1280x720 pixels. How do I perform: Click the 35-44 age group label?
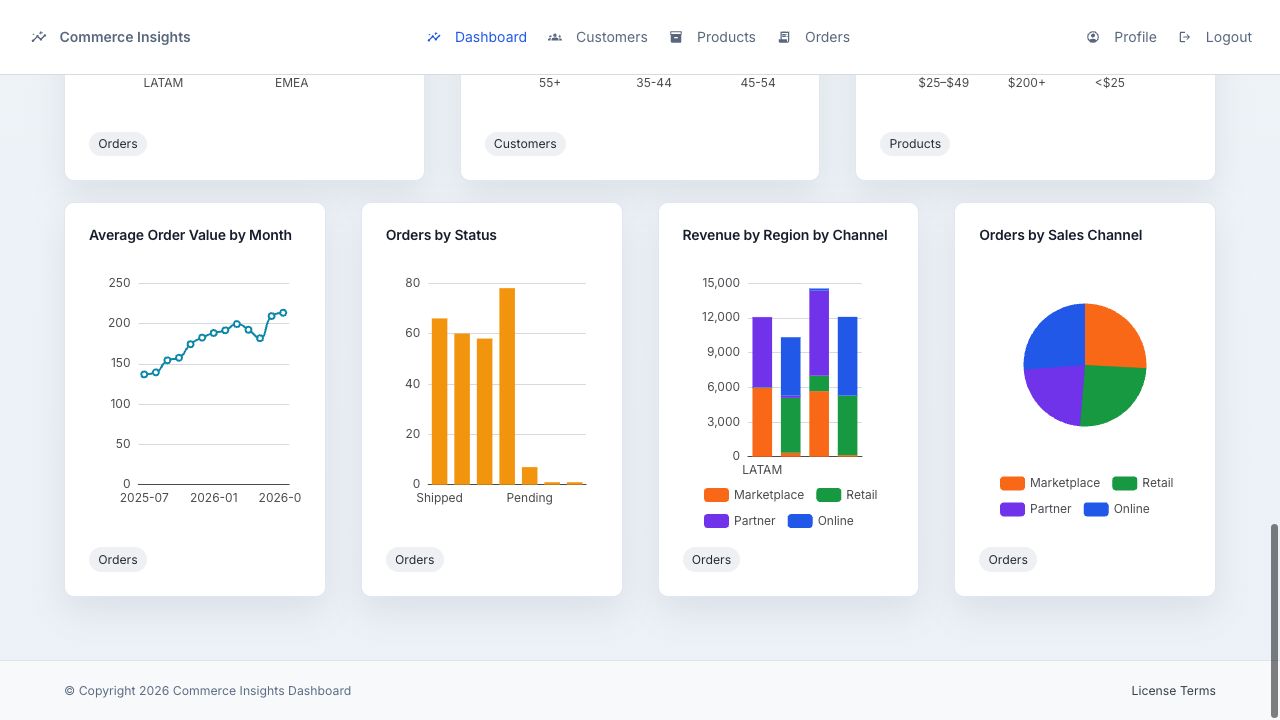click(654, 83)
